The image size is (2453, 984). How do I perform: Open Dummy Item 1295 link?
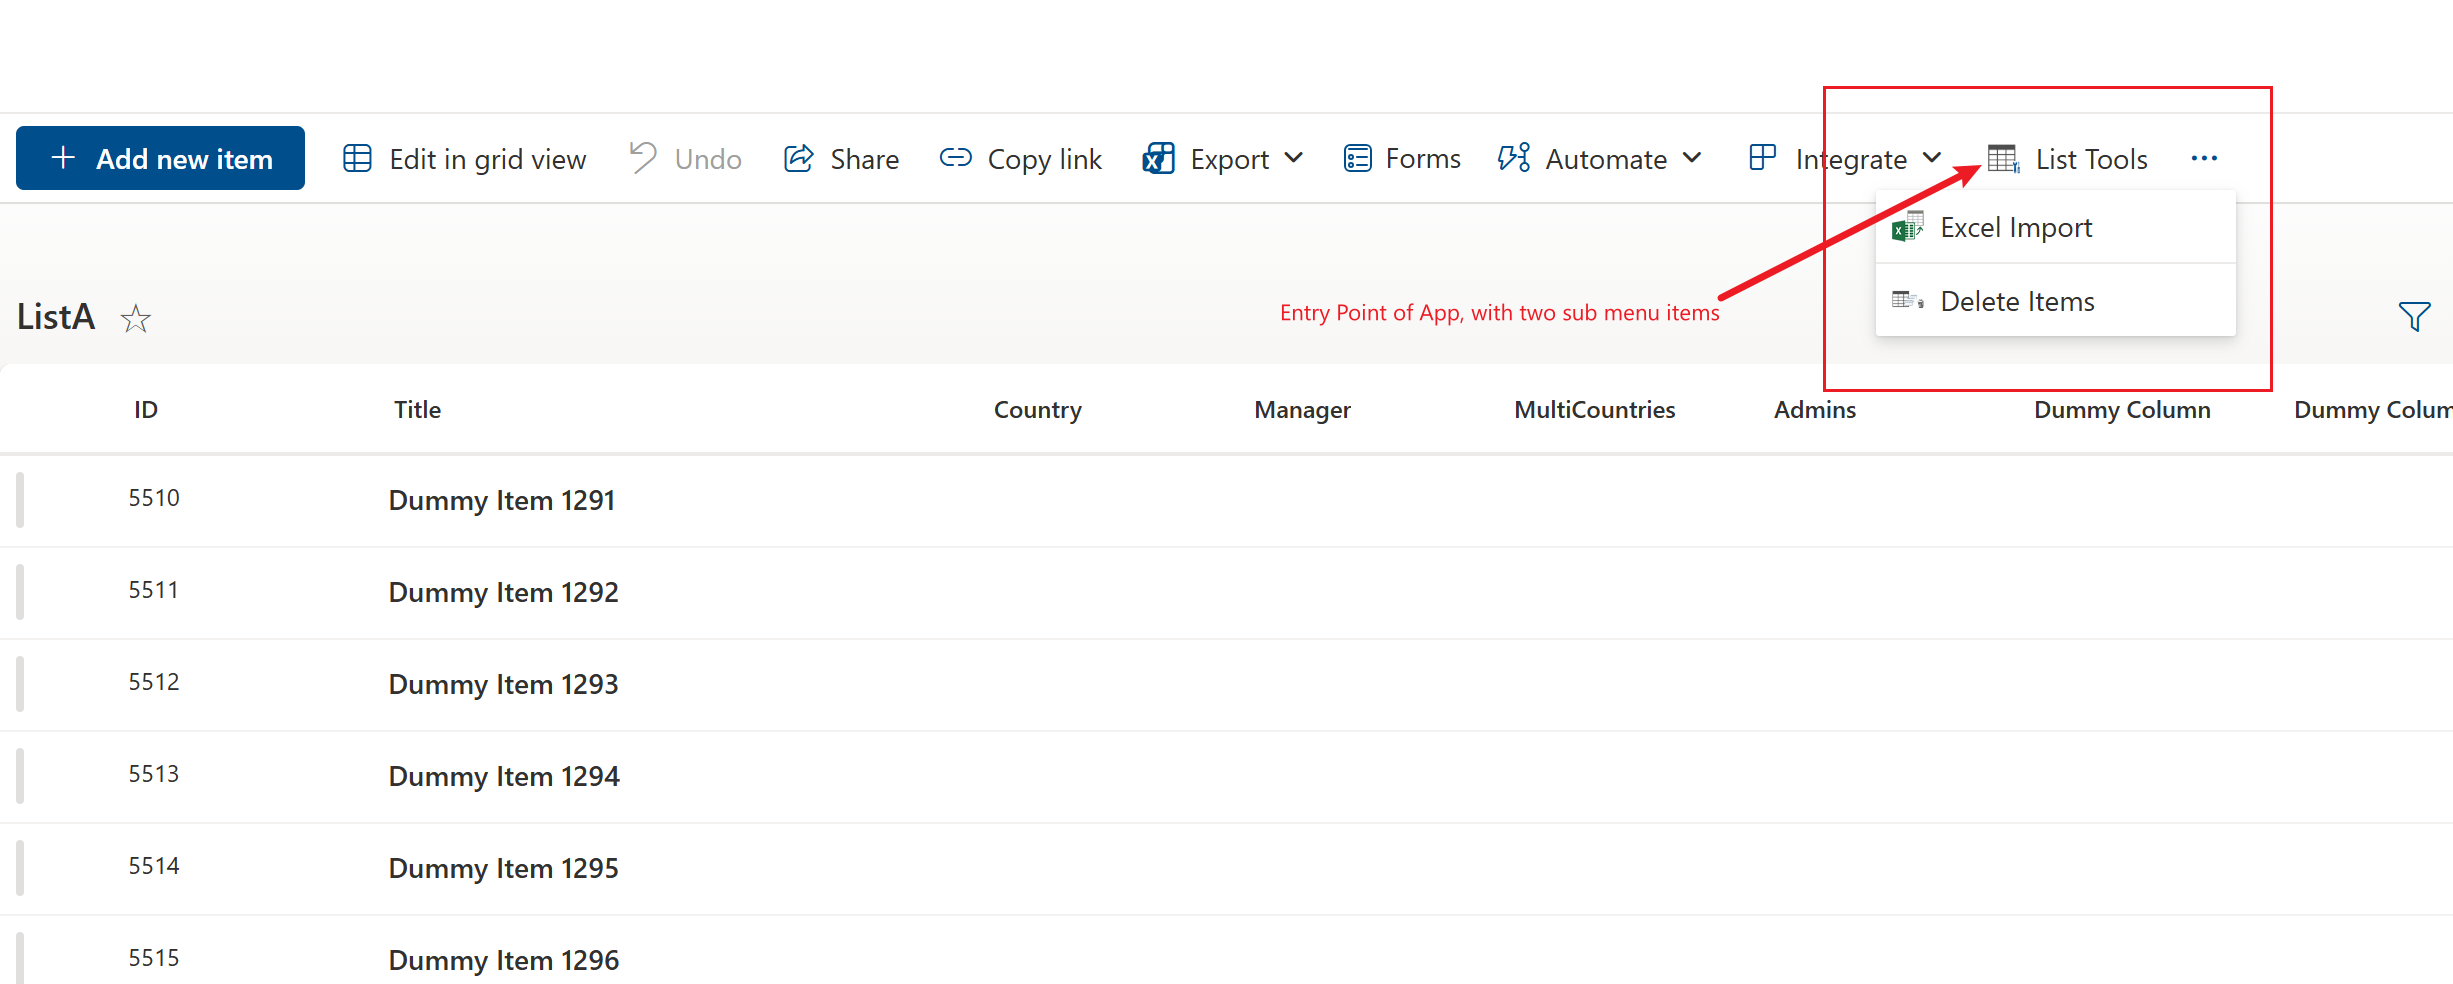pyautogui.click(x=503, y=868)
